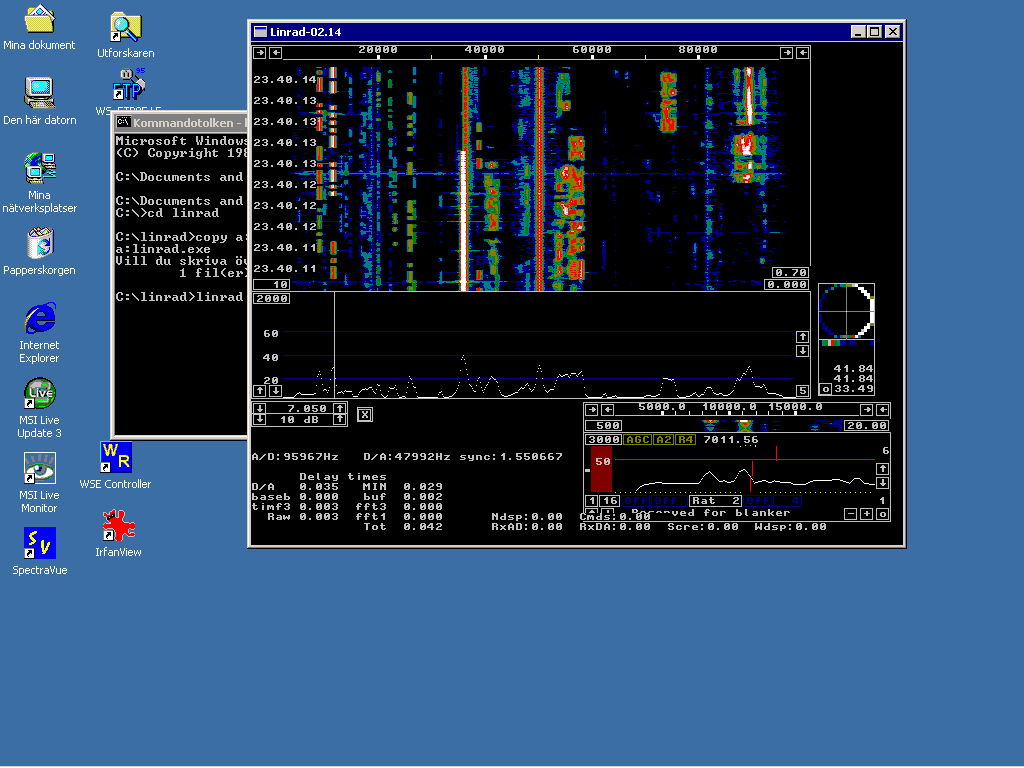
Task: Click the o button next to plus button
Action: pyautogui.click(x=882, y=514)
